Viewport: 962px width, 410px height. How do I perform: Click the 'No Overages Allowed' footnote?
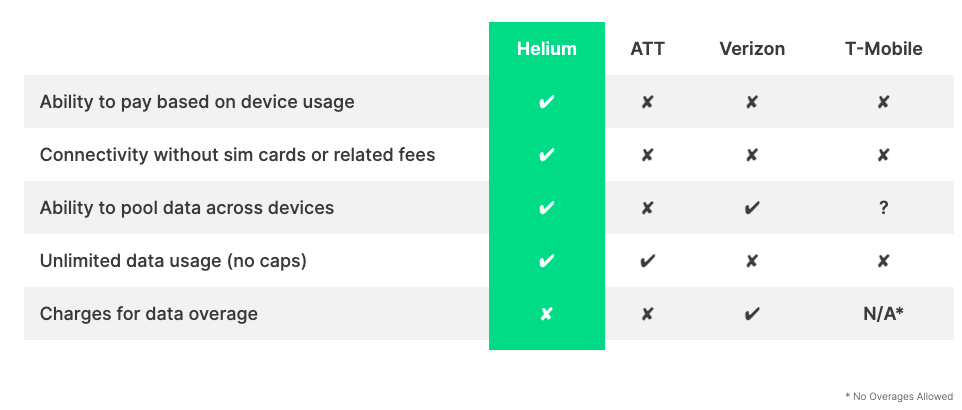click(899, 396)
